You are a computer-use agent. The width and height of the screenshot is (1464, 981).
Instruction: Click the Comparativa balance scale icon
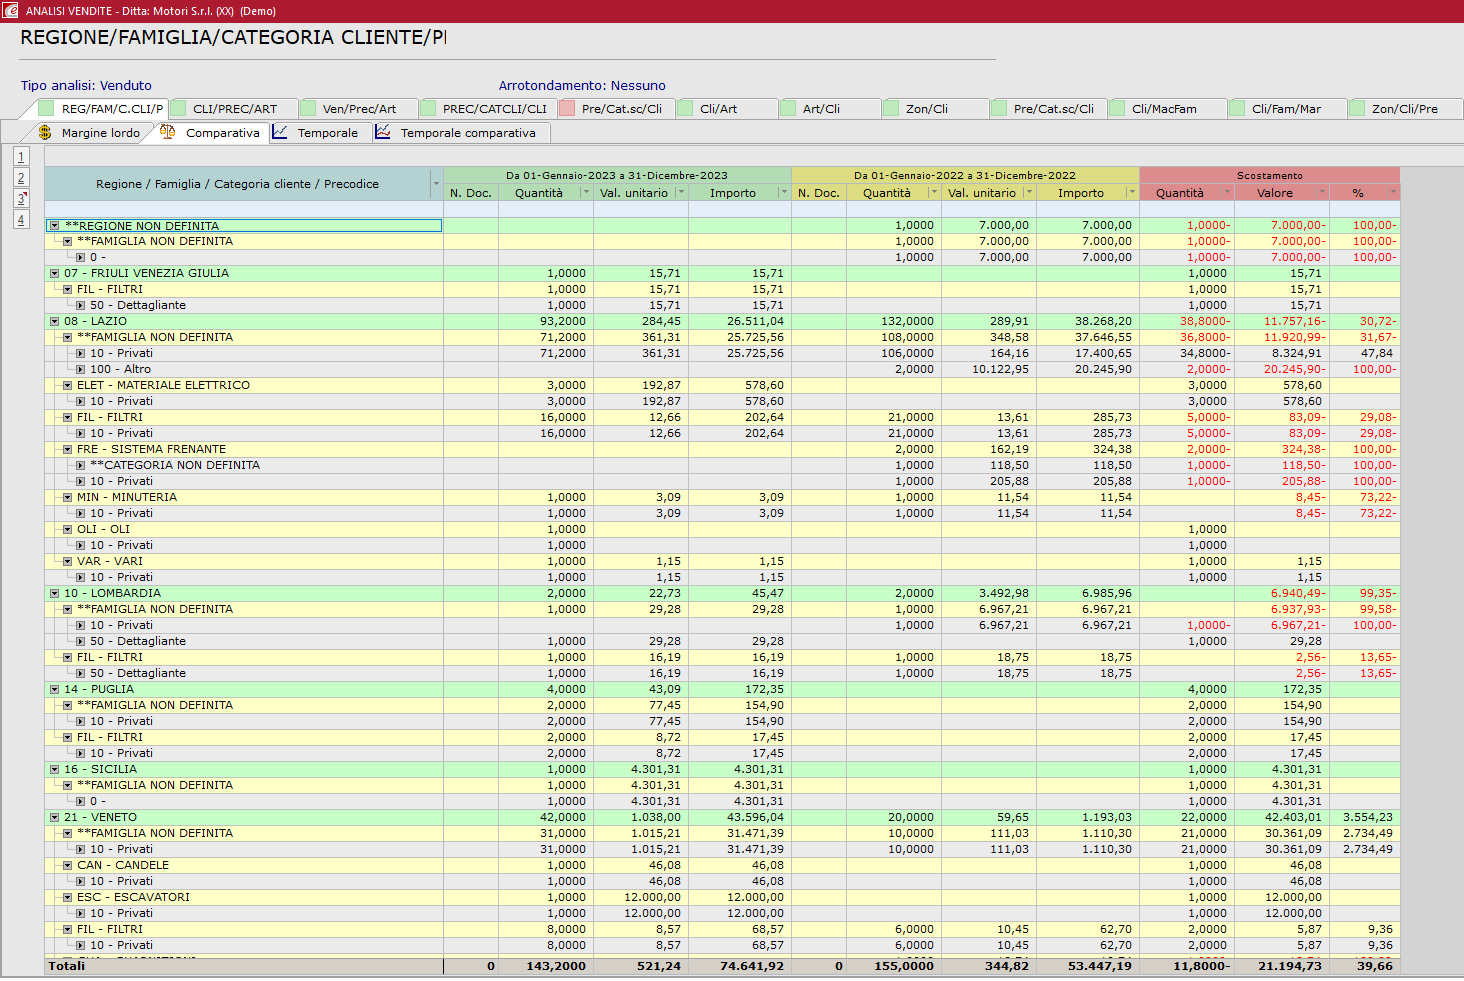168,132
